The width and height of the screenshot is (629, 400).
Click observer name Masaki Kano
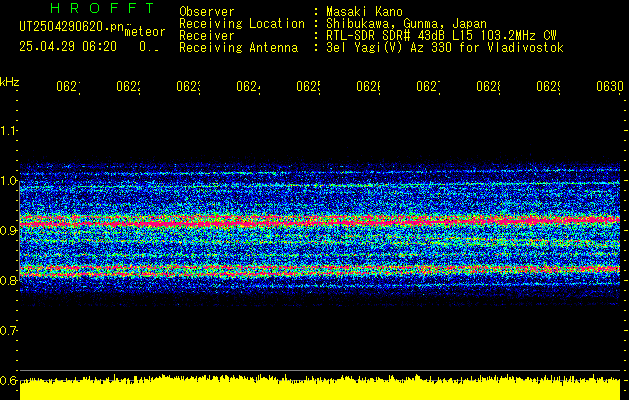coord(365,11)
